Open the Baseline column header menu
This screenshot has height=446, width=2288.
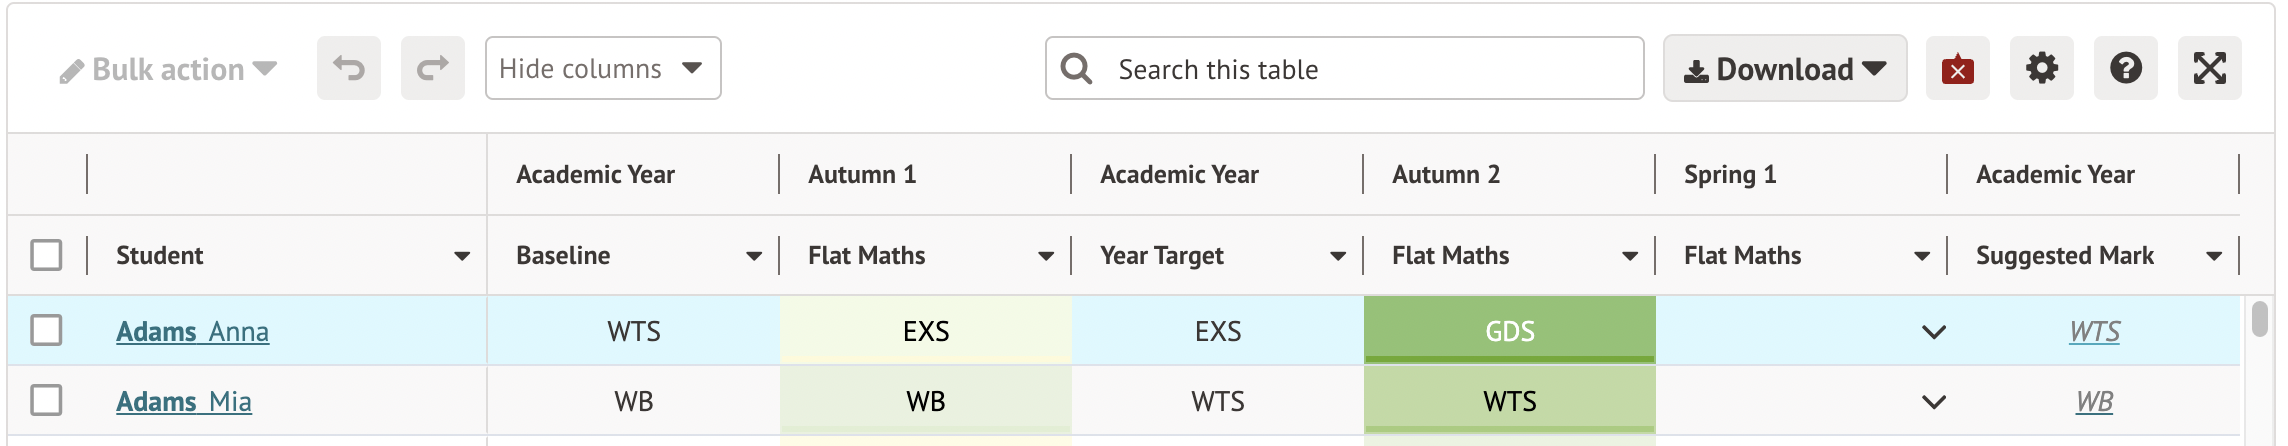754,256
